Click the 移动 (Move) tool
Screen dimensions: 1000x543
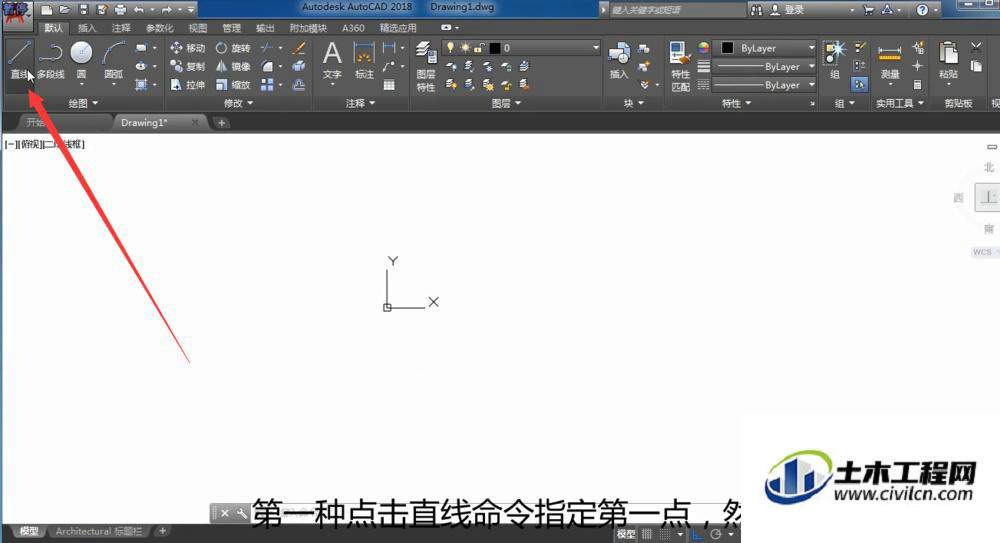click(188, 48)
